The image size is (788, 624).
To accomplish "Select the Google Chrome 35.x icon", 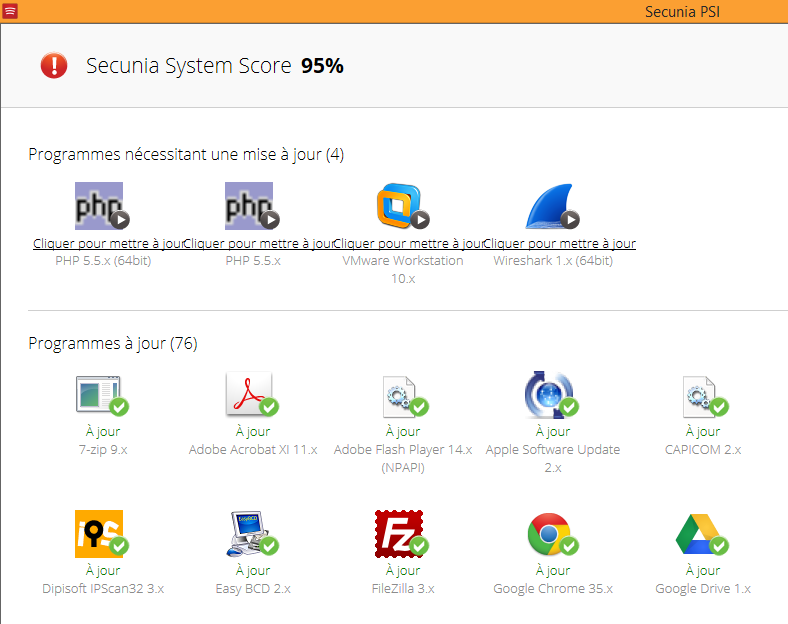I will tap(551, 534).
